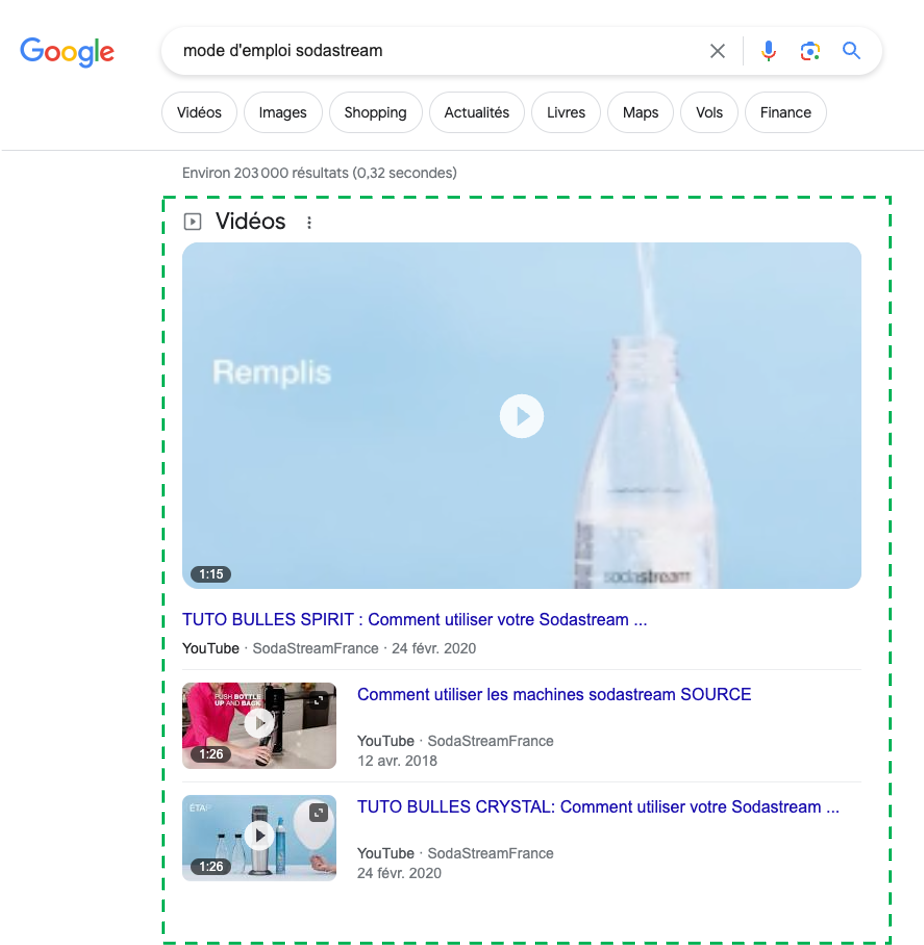Click the 1:15 duration badge on the large video
The image size is (924, 945).
point(211,574)
